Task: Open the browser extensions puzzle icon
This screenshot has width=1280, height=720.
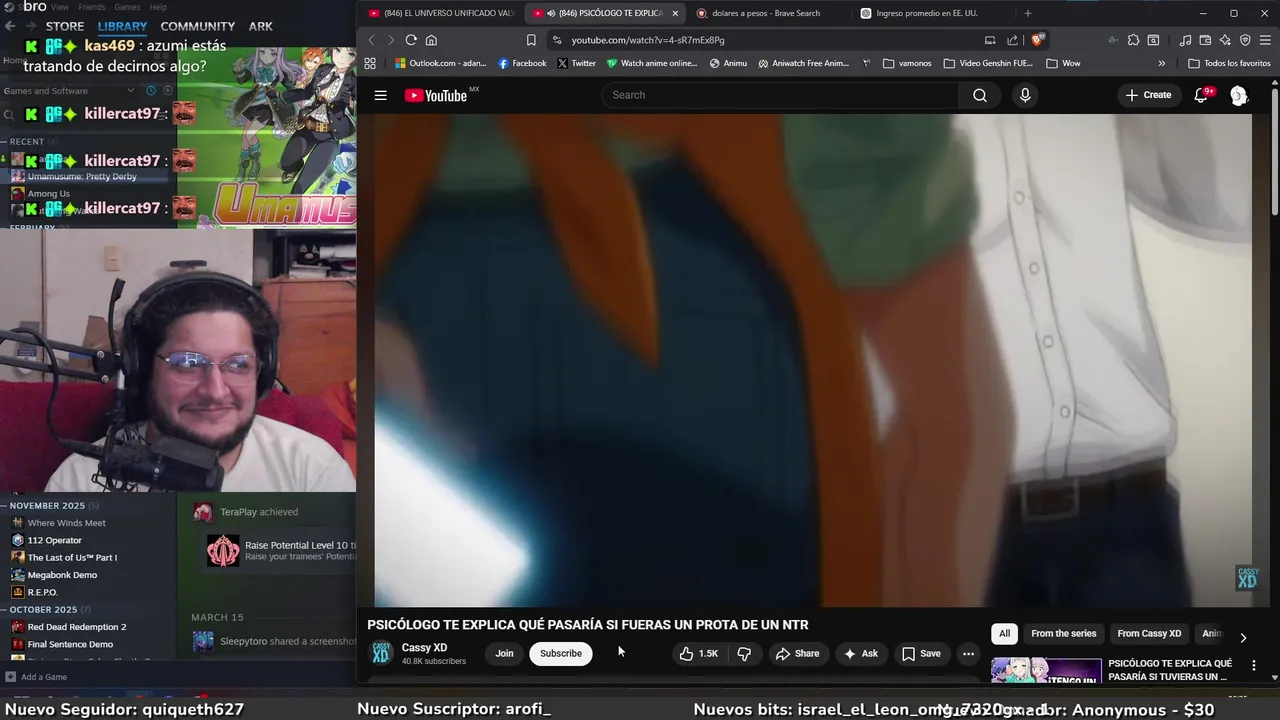Action: point(1133,40)
